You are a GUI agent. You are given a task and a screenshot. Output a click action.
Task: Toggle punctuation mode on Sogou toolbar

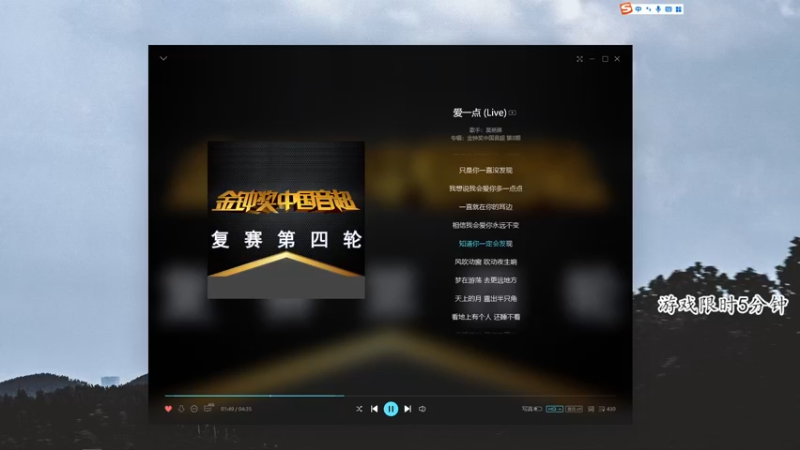[x=648, y=9]
